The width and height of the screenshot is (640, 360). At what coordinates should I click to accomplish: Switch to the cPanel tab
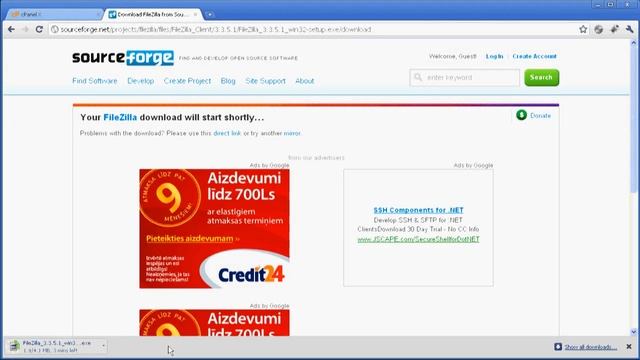[x=54, y=14]
